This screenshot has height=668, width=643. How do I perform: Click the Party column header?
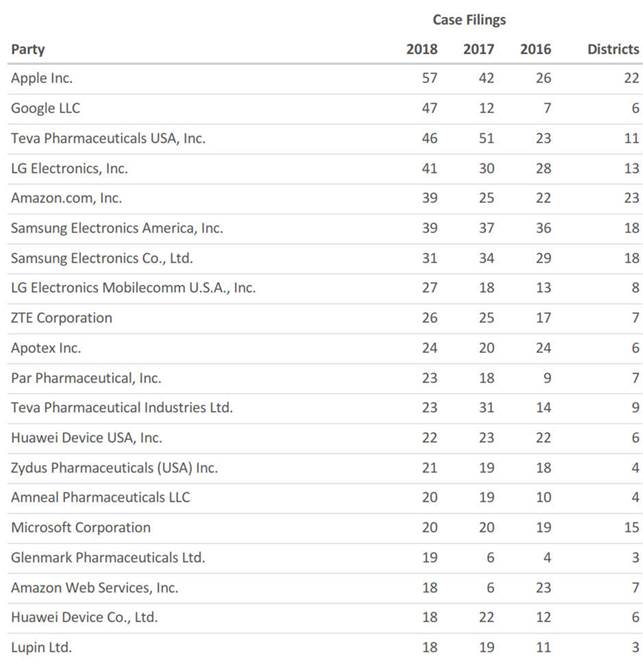(28, 50)
